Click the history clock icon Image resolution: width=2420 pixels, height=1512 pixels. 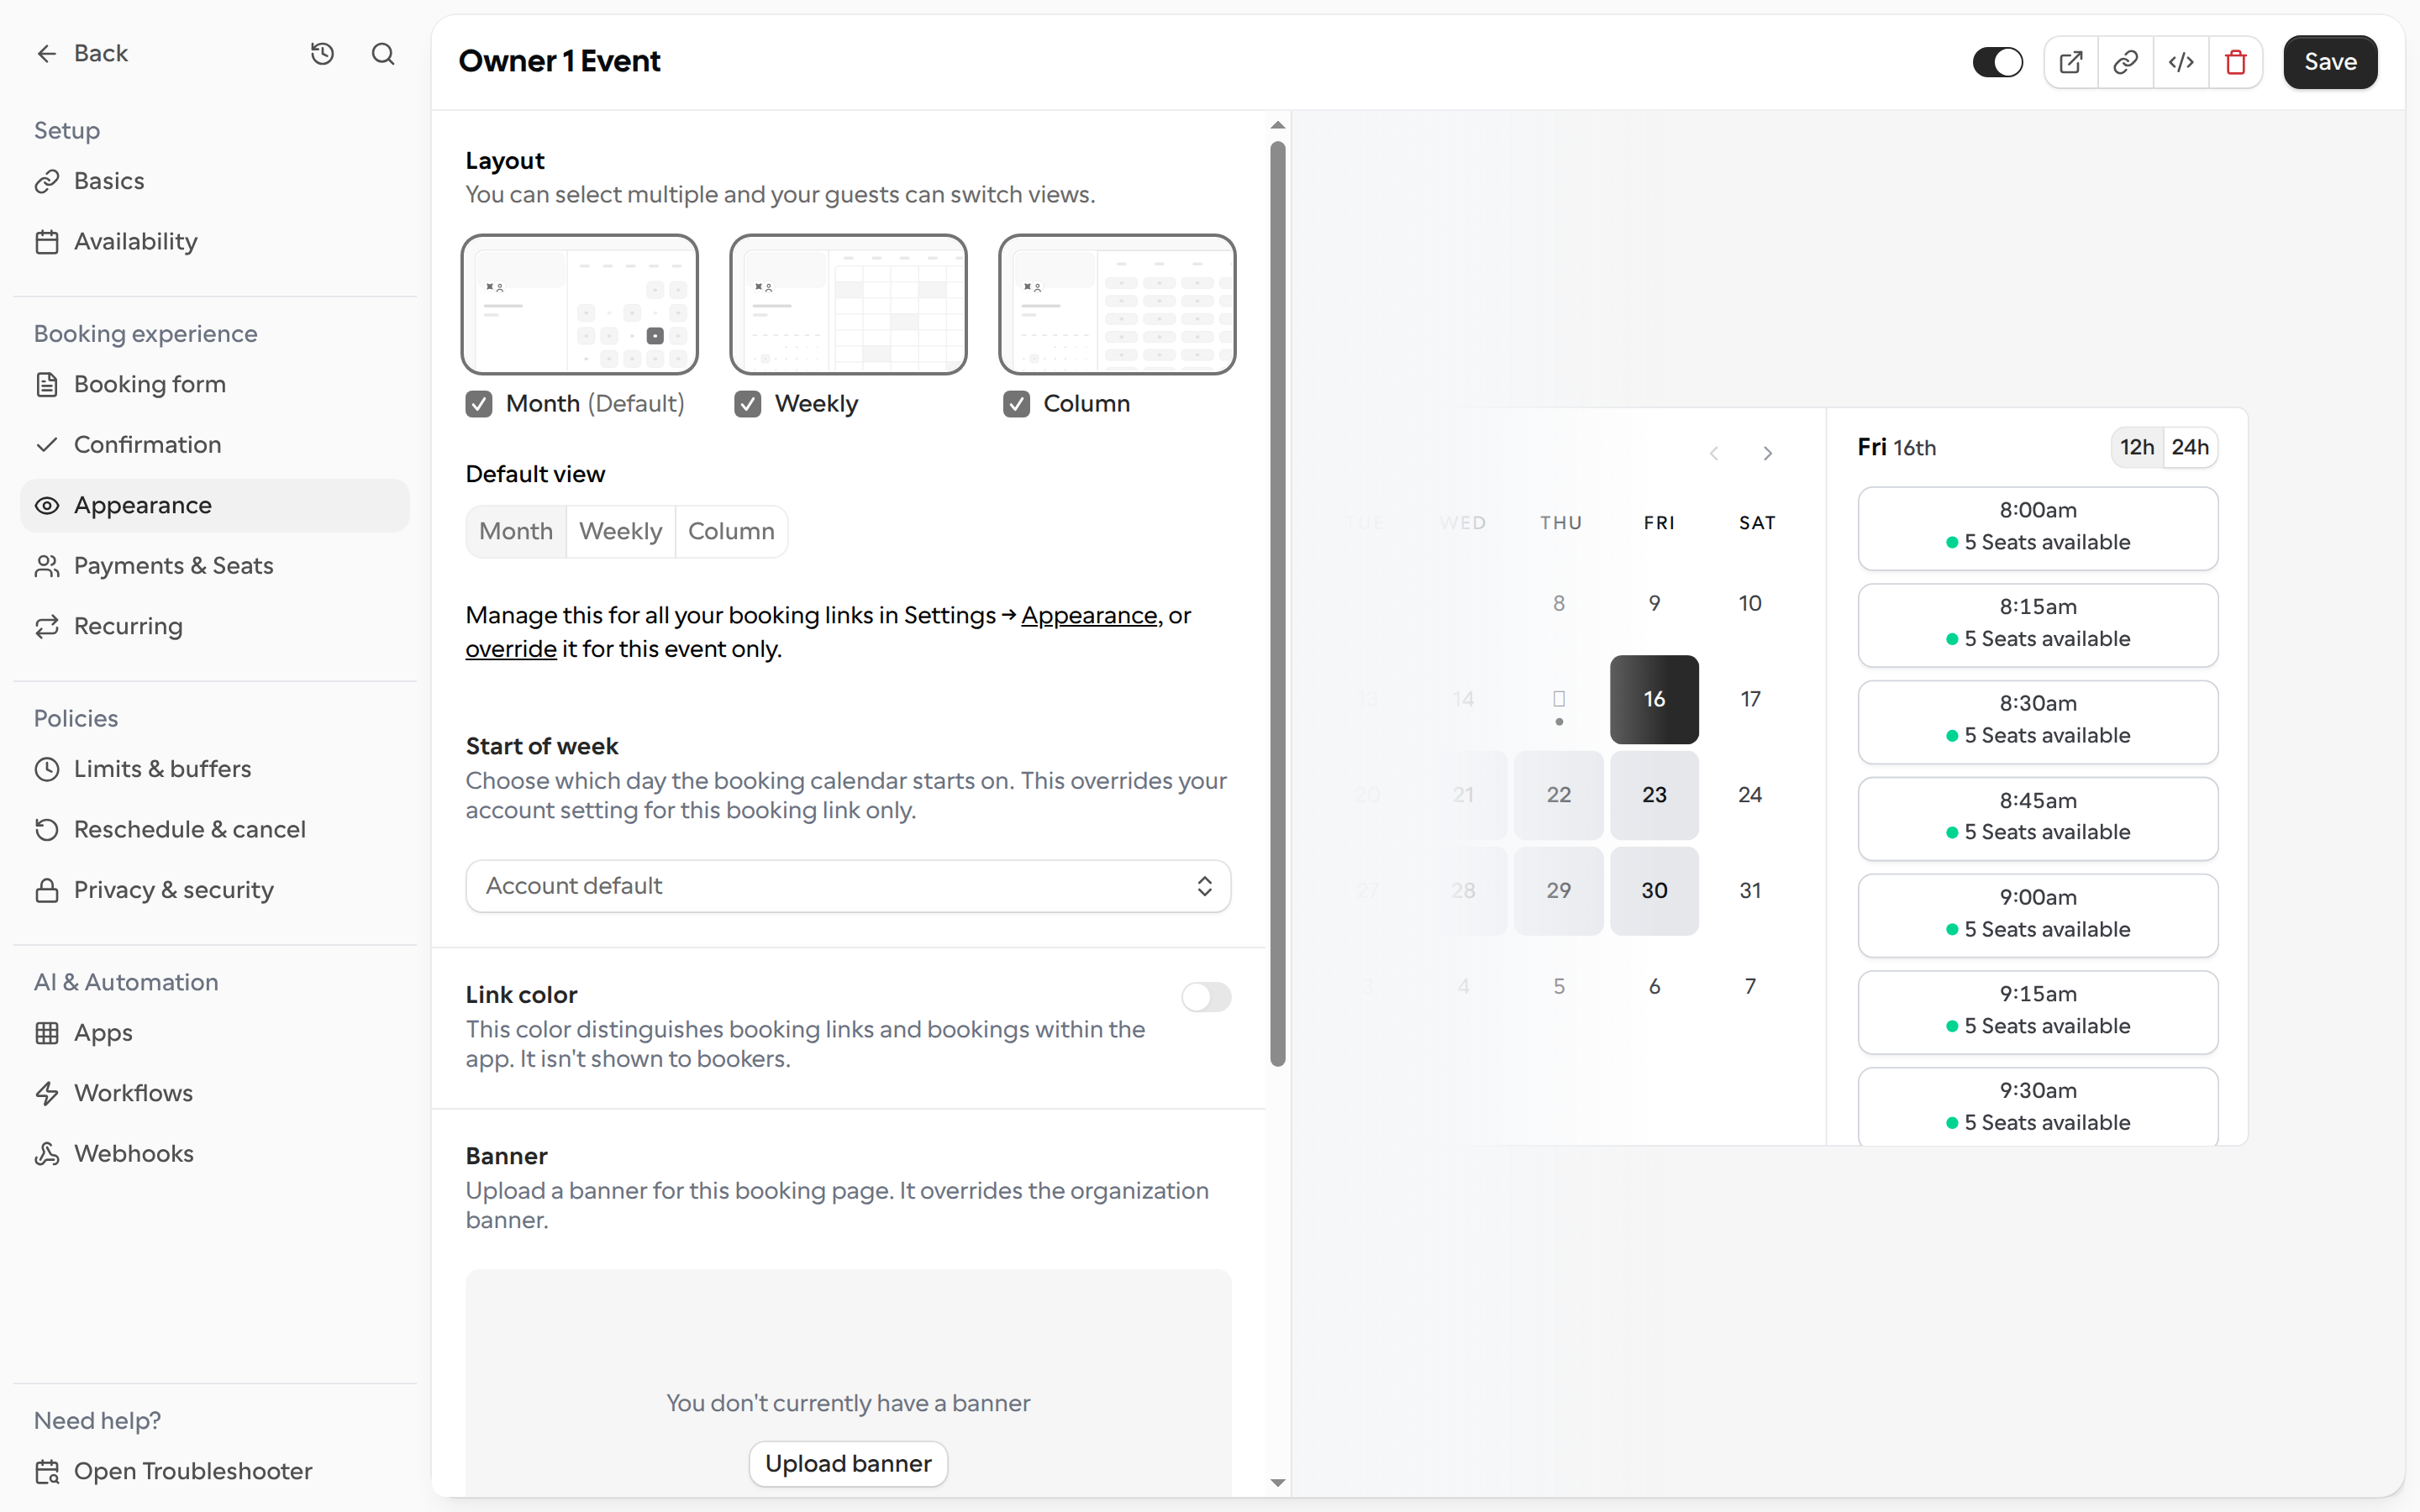322,54
